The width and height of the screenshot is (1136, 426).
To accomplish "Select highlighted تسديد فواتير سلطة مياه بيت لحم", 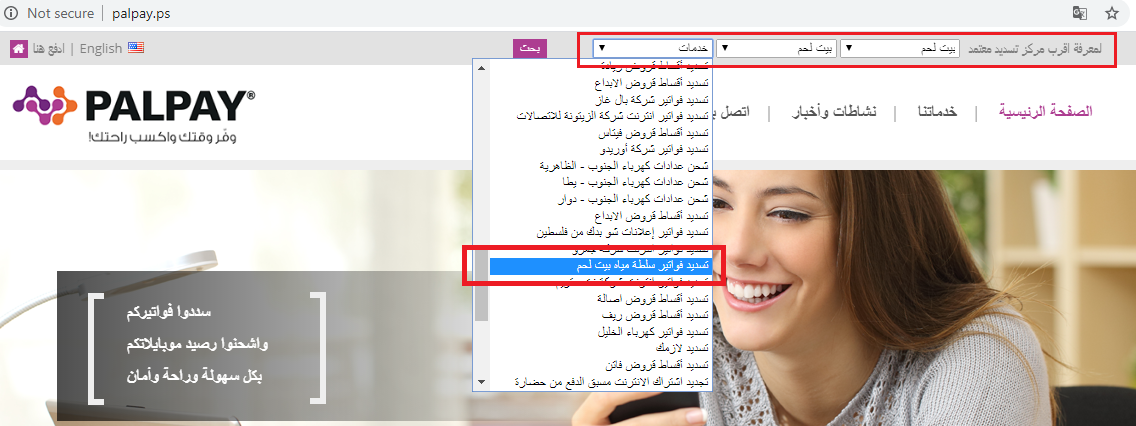I will (601, 267).
